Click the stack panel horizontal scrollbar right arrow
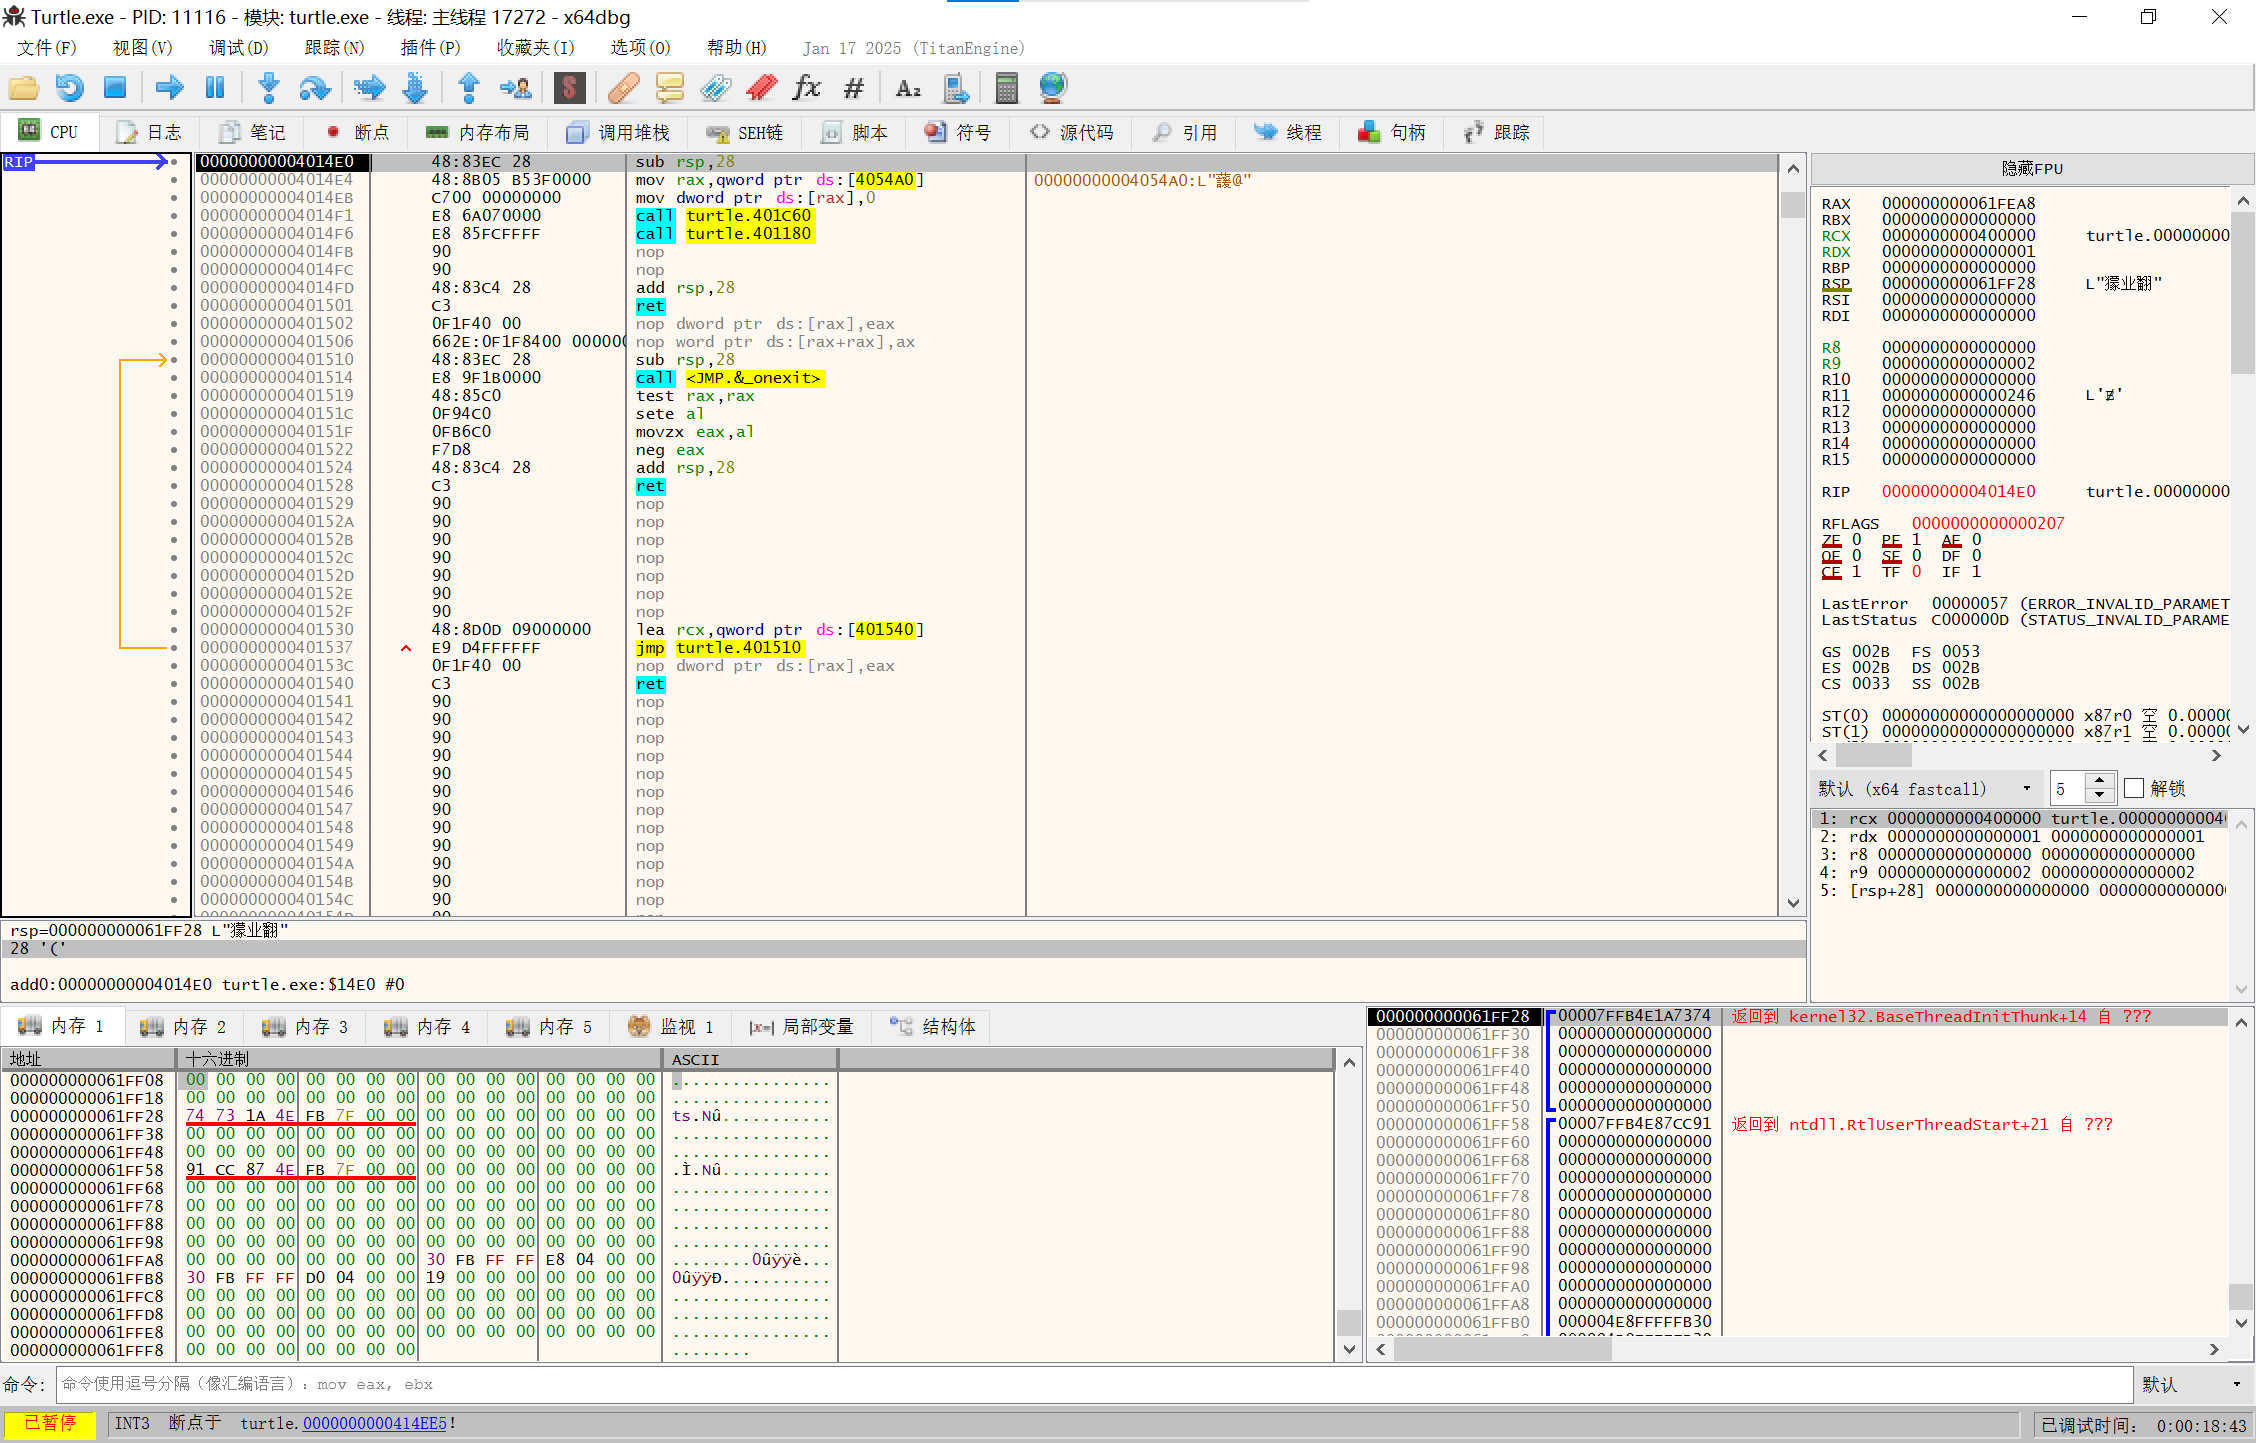 click(x=2214, y=1349)
